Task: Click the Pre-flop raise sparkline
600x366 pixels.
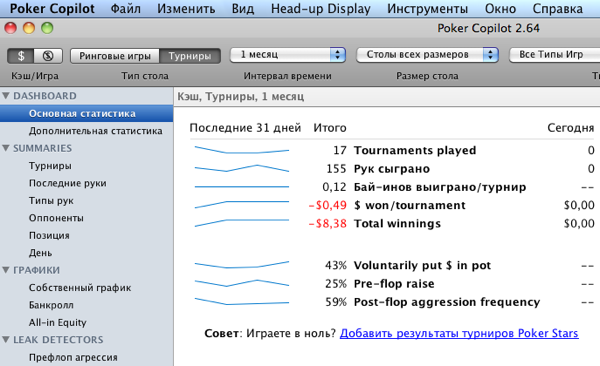Action: tap(242, 283)
